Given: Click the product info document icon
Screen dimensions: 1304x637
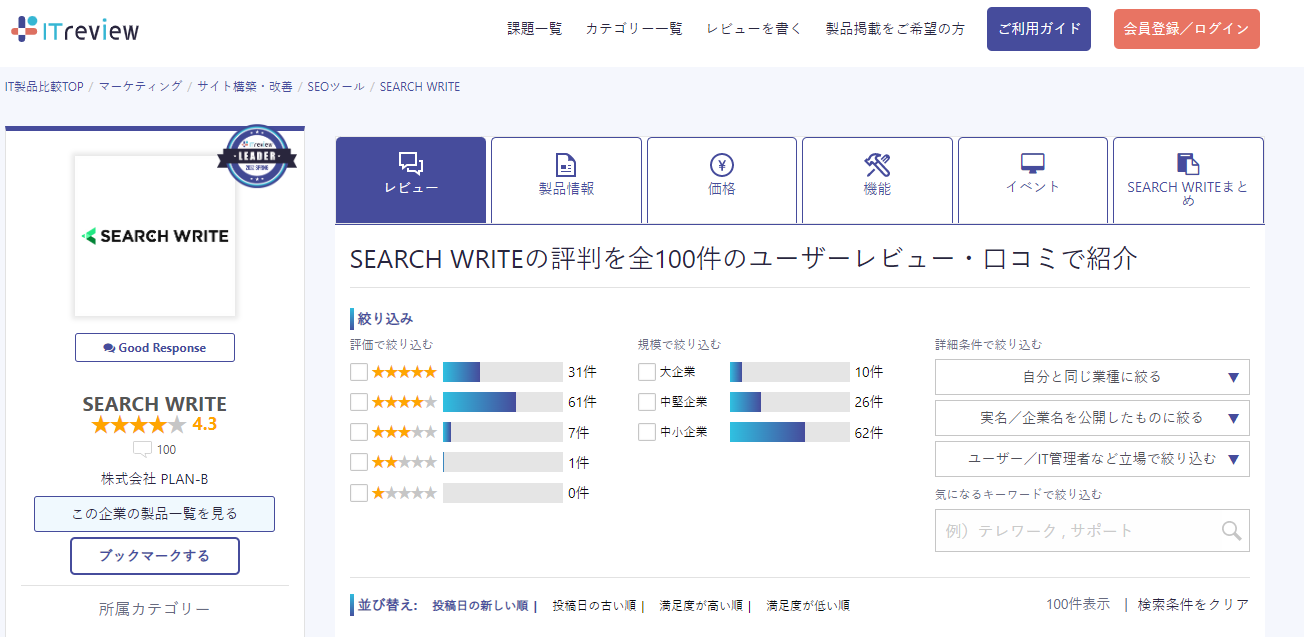Looking at the screenshot, I should (x=566, y=164).
